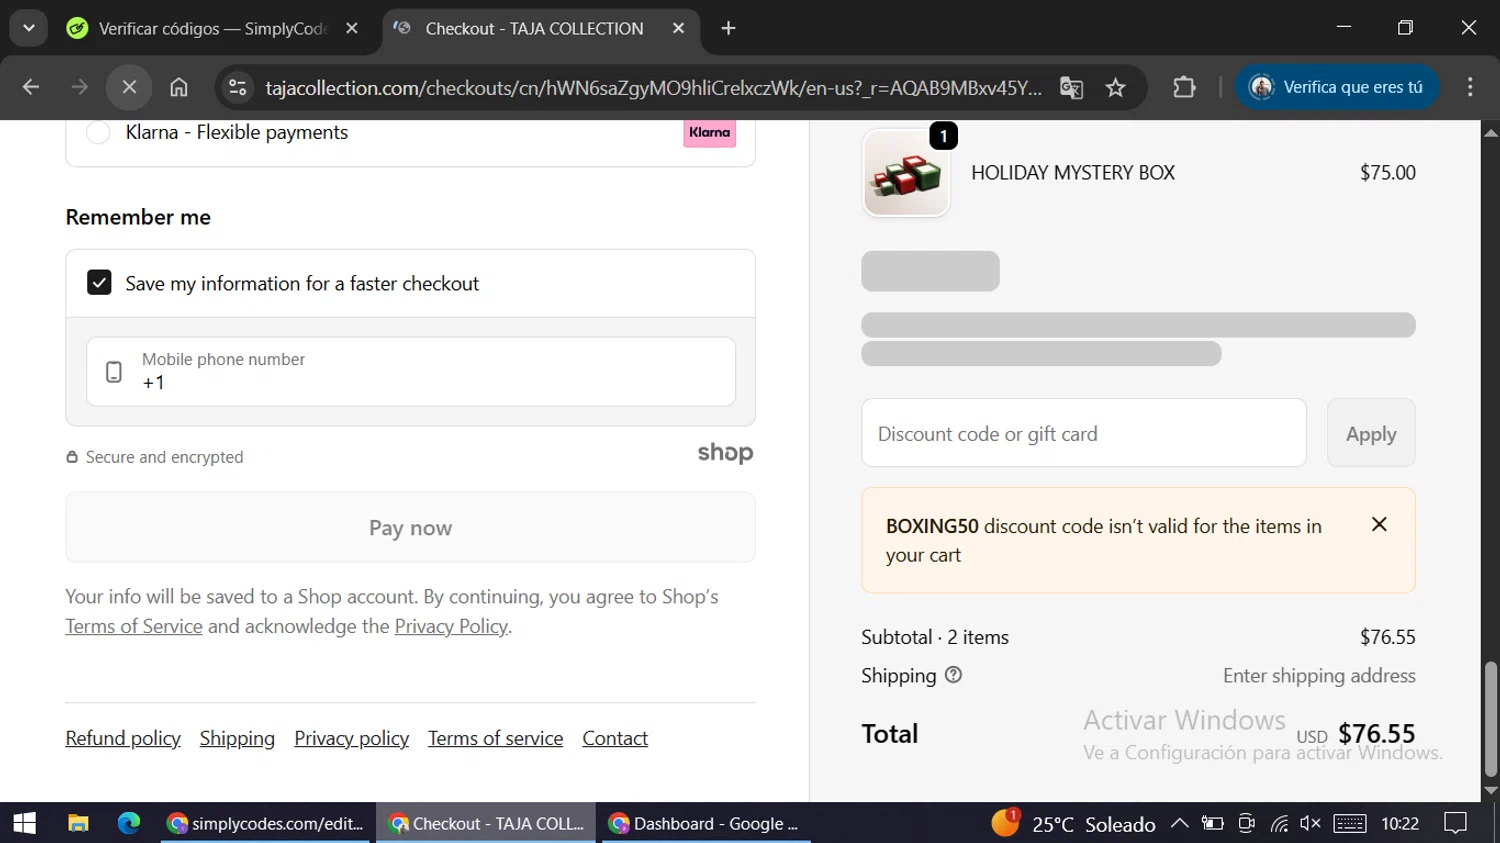
Task: Click scrollbar up arrow
Action: point(1491,132)
